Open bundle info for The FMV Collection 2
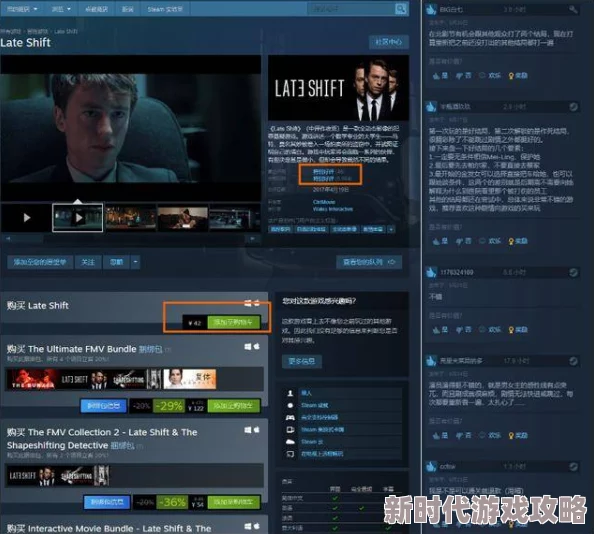Viewport: 594px width, 534px height. (x=107, y=502)
